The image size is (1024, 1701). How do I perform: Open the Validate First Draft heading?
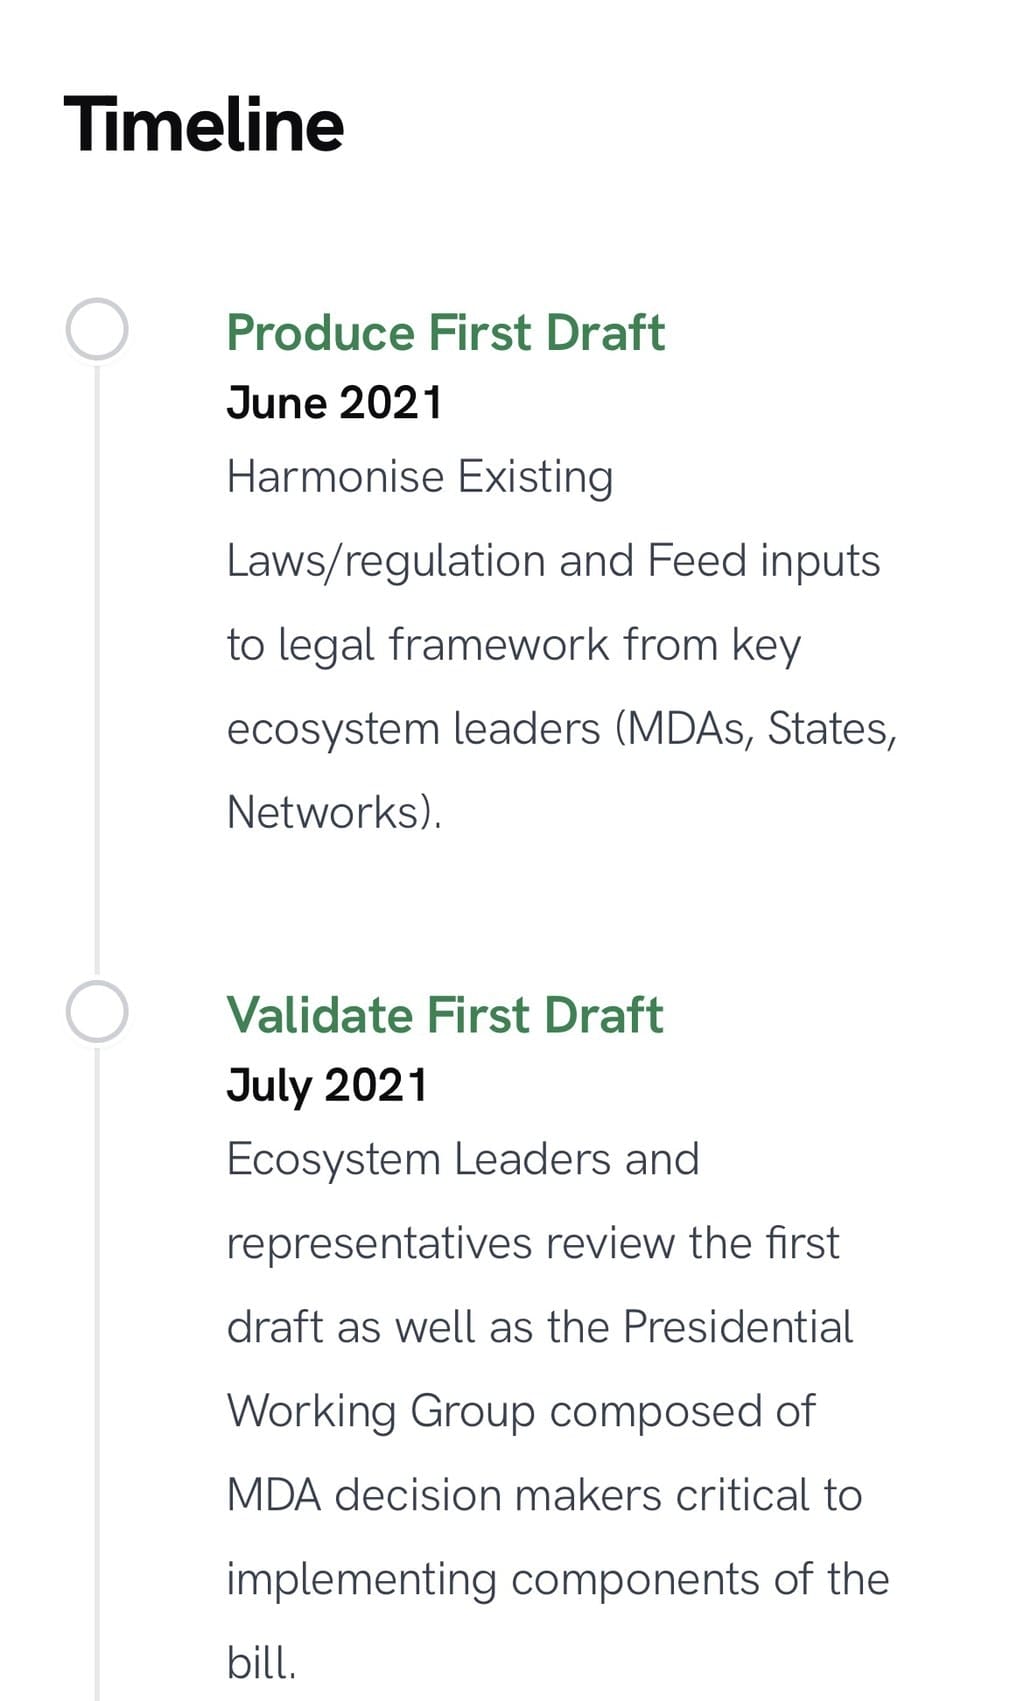tap(444, 1015)
